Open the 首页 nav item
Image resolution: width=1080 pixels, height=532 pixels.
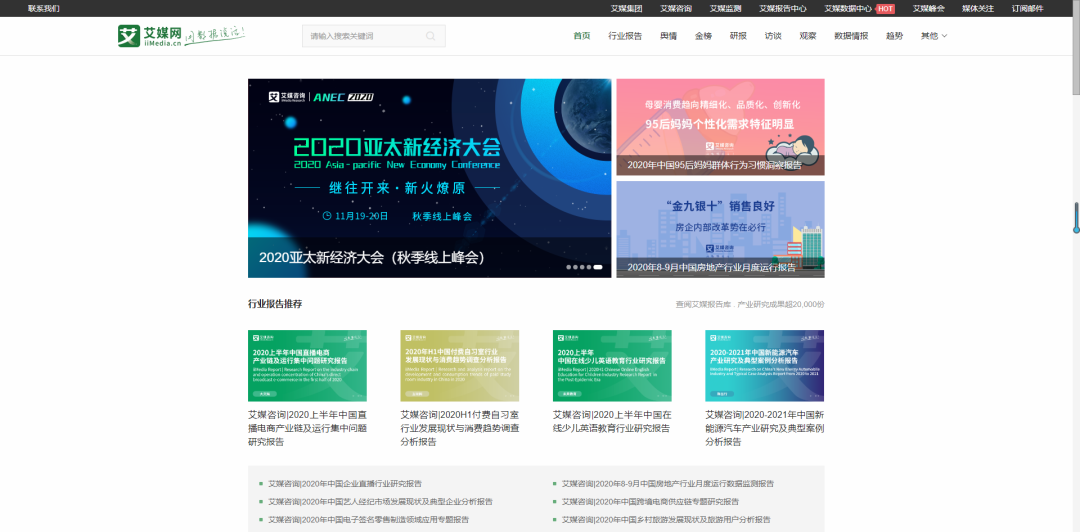(582, 36)
